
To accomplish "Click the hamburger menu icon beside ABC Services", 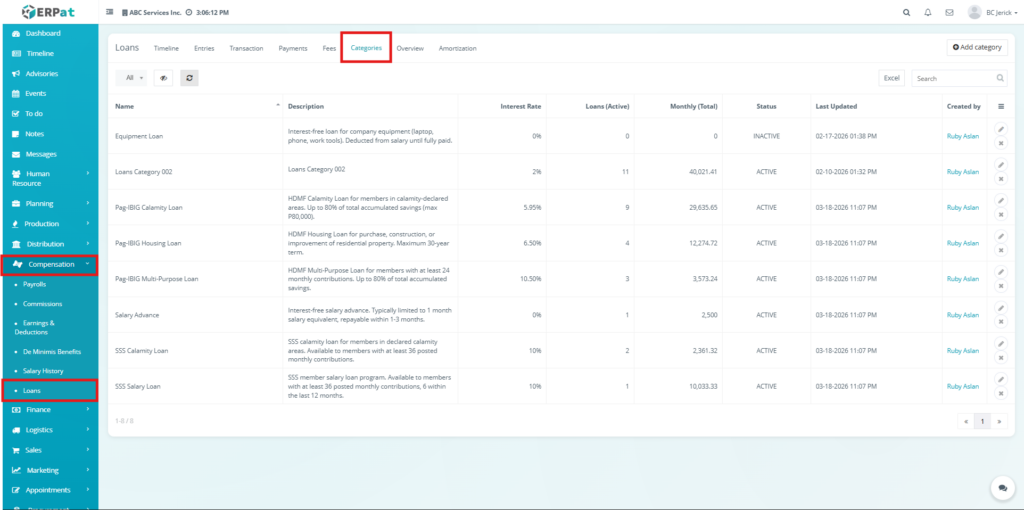I will (x=109, y=13).
